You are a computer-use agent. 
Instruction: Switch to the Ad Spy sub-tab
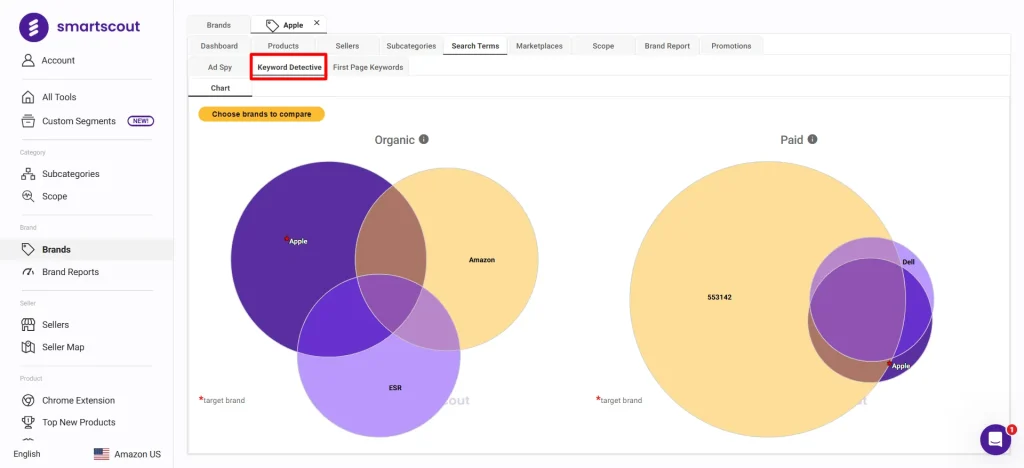click(x=220, y=67)
